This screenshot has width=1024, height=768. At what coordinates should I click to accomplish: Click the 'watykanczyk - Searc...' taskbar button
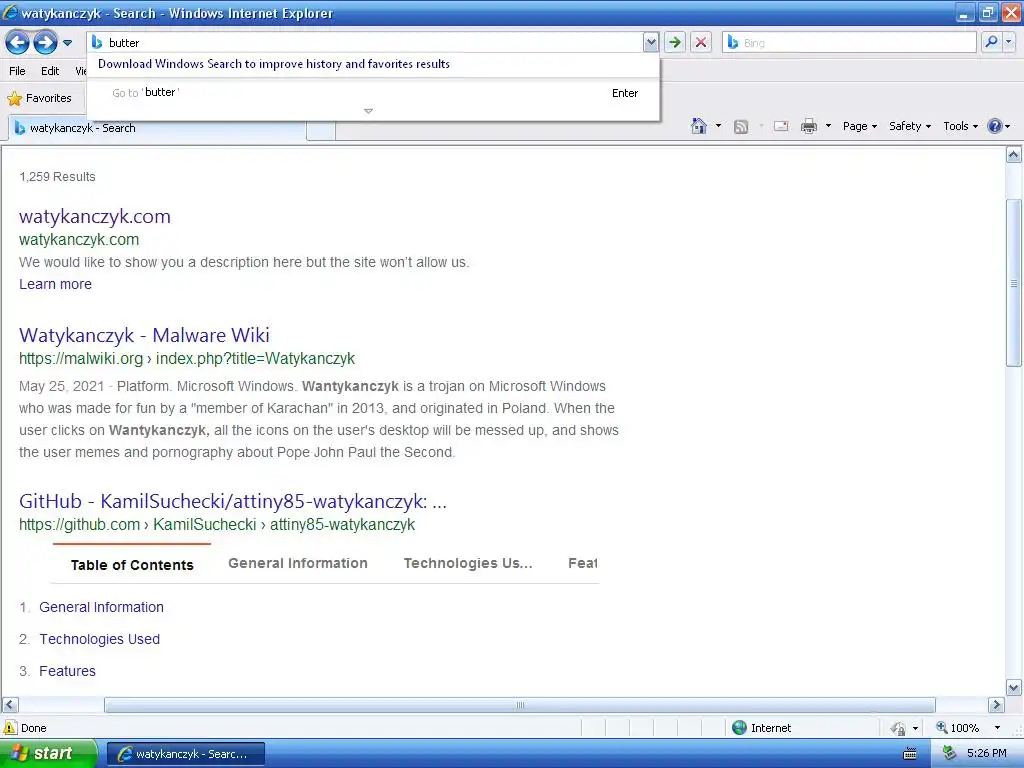point(185,754)
